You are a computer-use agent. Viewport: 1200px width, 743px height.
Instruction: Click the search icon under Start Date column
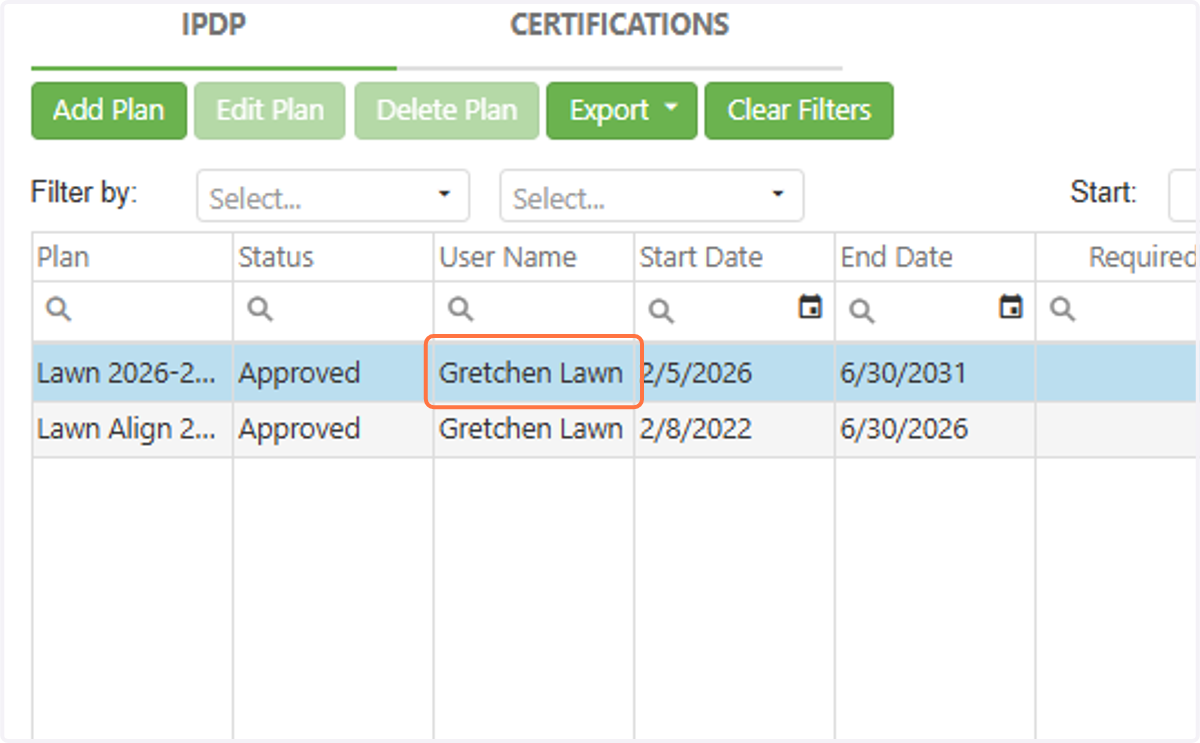[661, 311]
